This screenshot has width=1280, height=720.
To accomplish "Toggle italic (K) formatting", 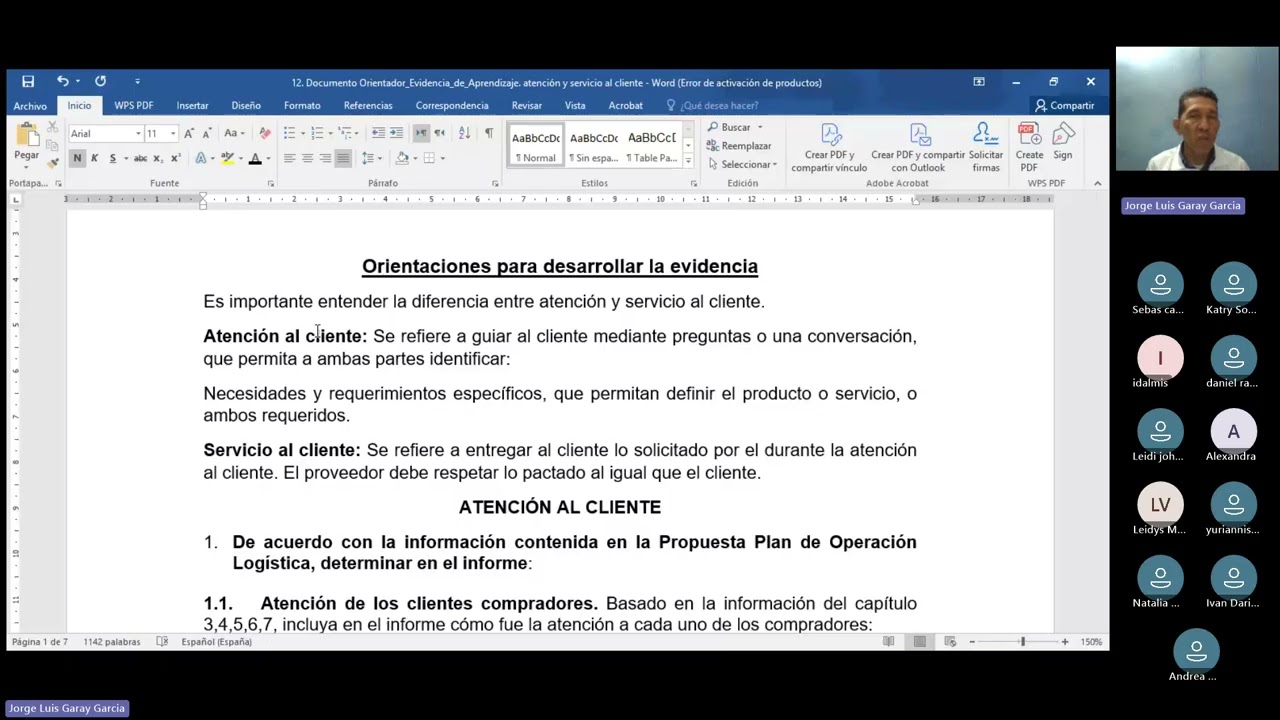I will click(94, 158).
